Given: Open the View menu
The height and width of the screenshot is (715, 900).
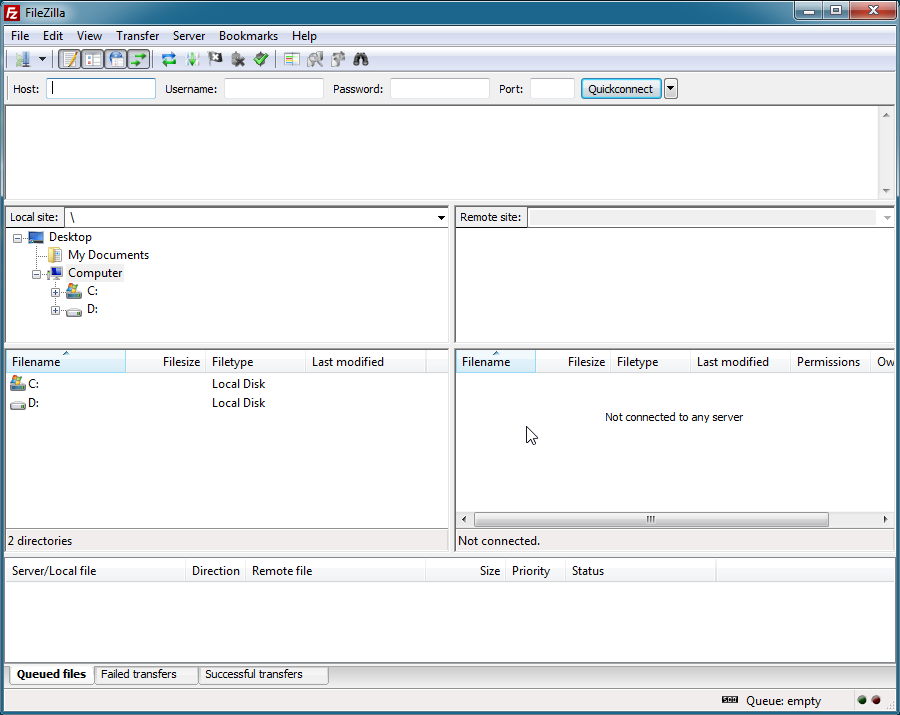Looking at the screenshot, I should (90, 36).
